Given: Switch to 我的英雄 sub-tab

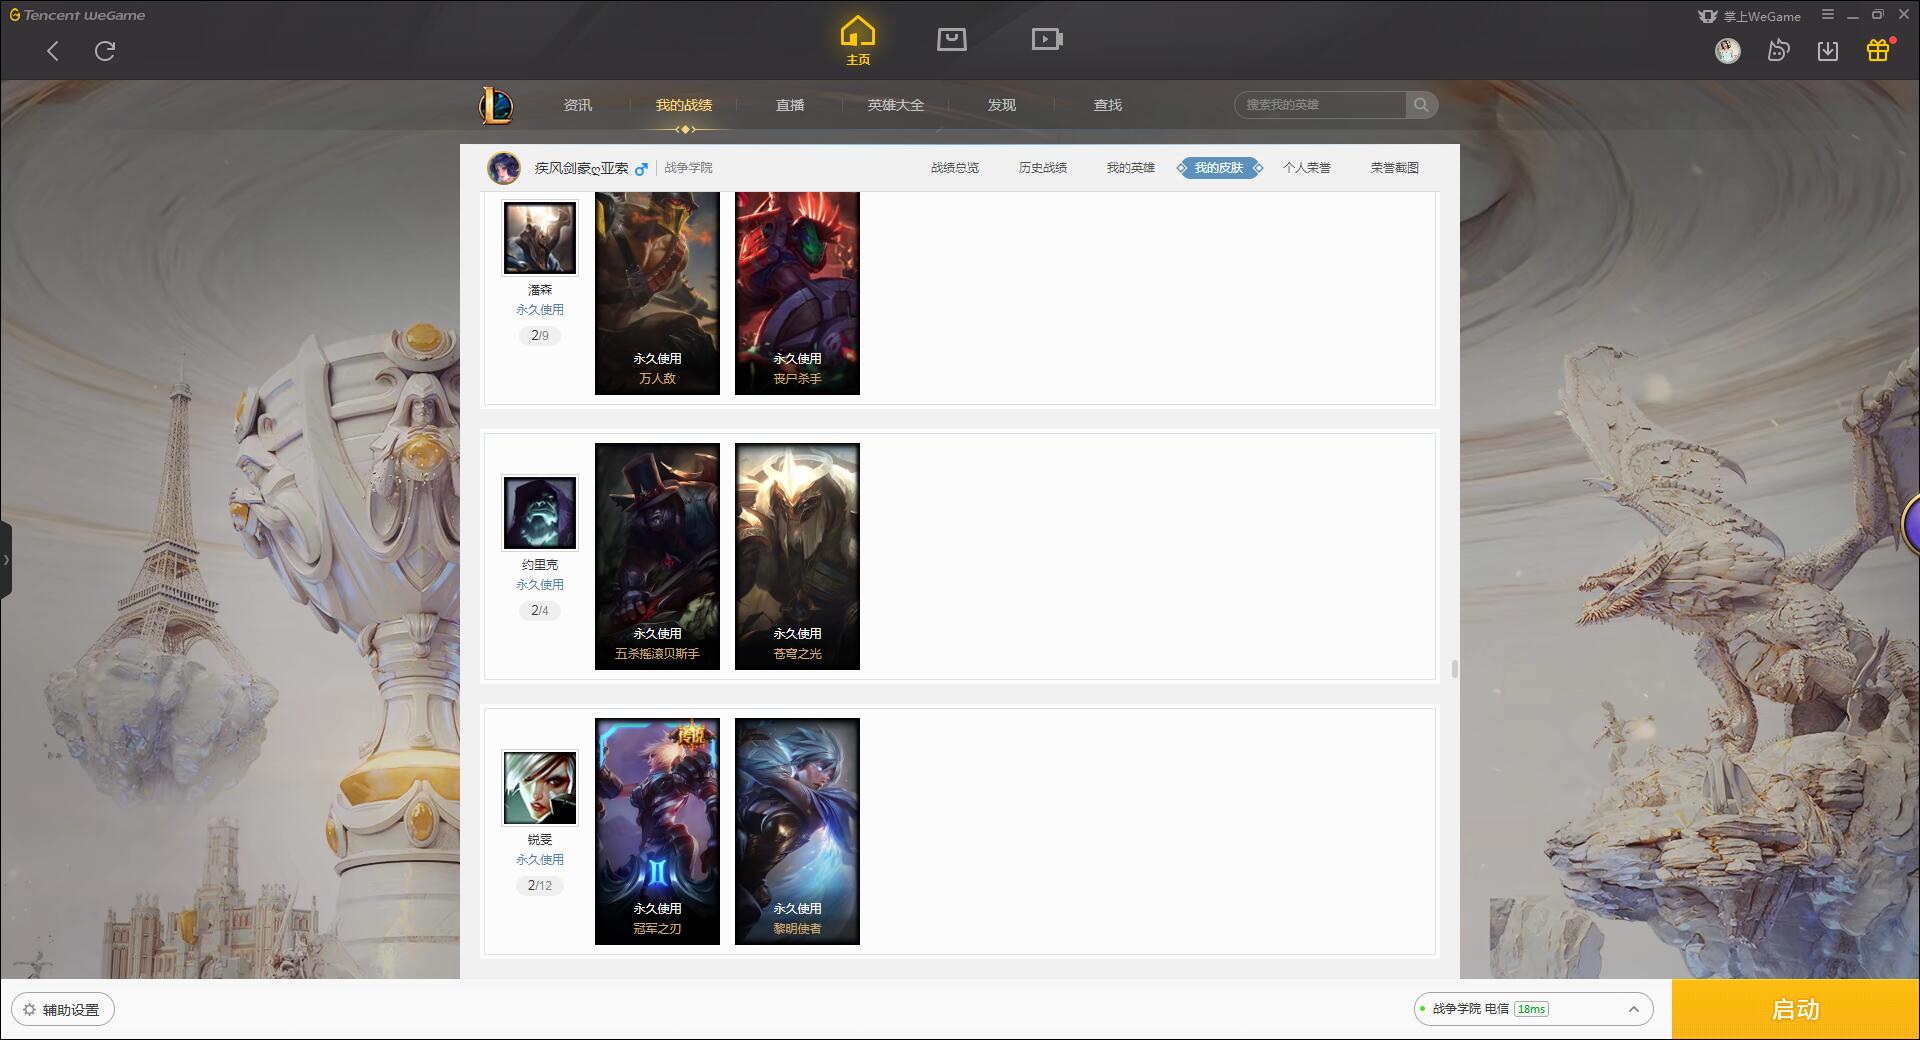Looking at the screenshot, I should (x=1131, y=168).
